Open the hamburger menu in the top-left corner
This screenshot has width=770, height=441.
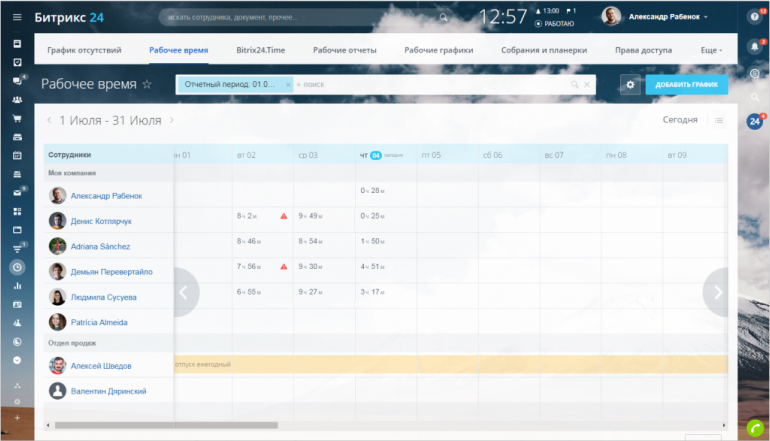(16, 17)
